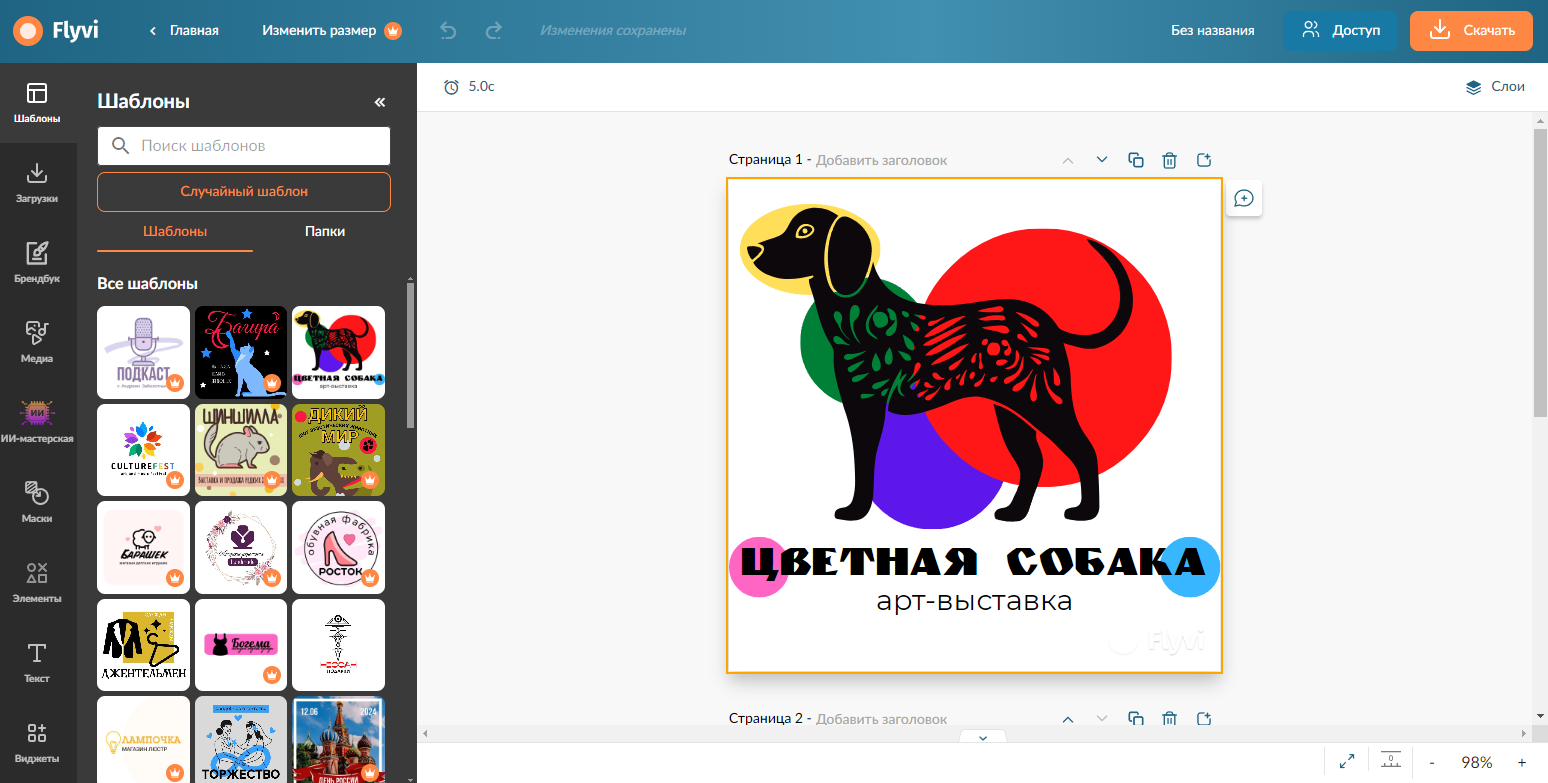
Task: Delete Страница 1
Action: click(1170, 160)
